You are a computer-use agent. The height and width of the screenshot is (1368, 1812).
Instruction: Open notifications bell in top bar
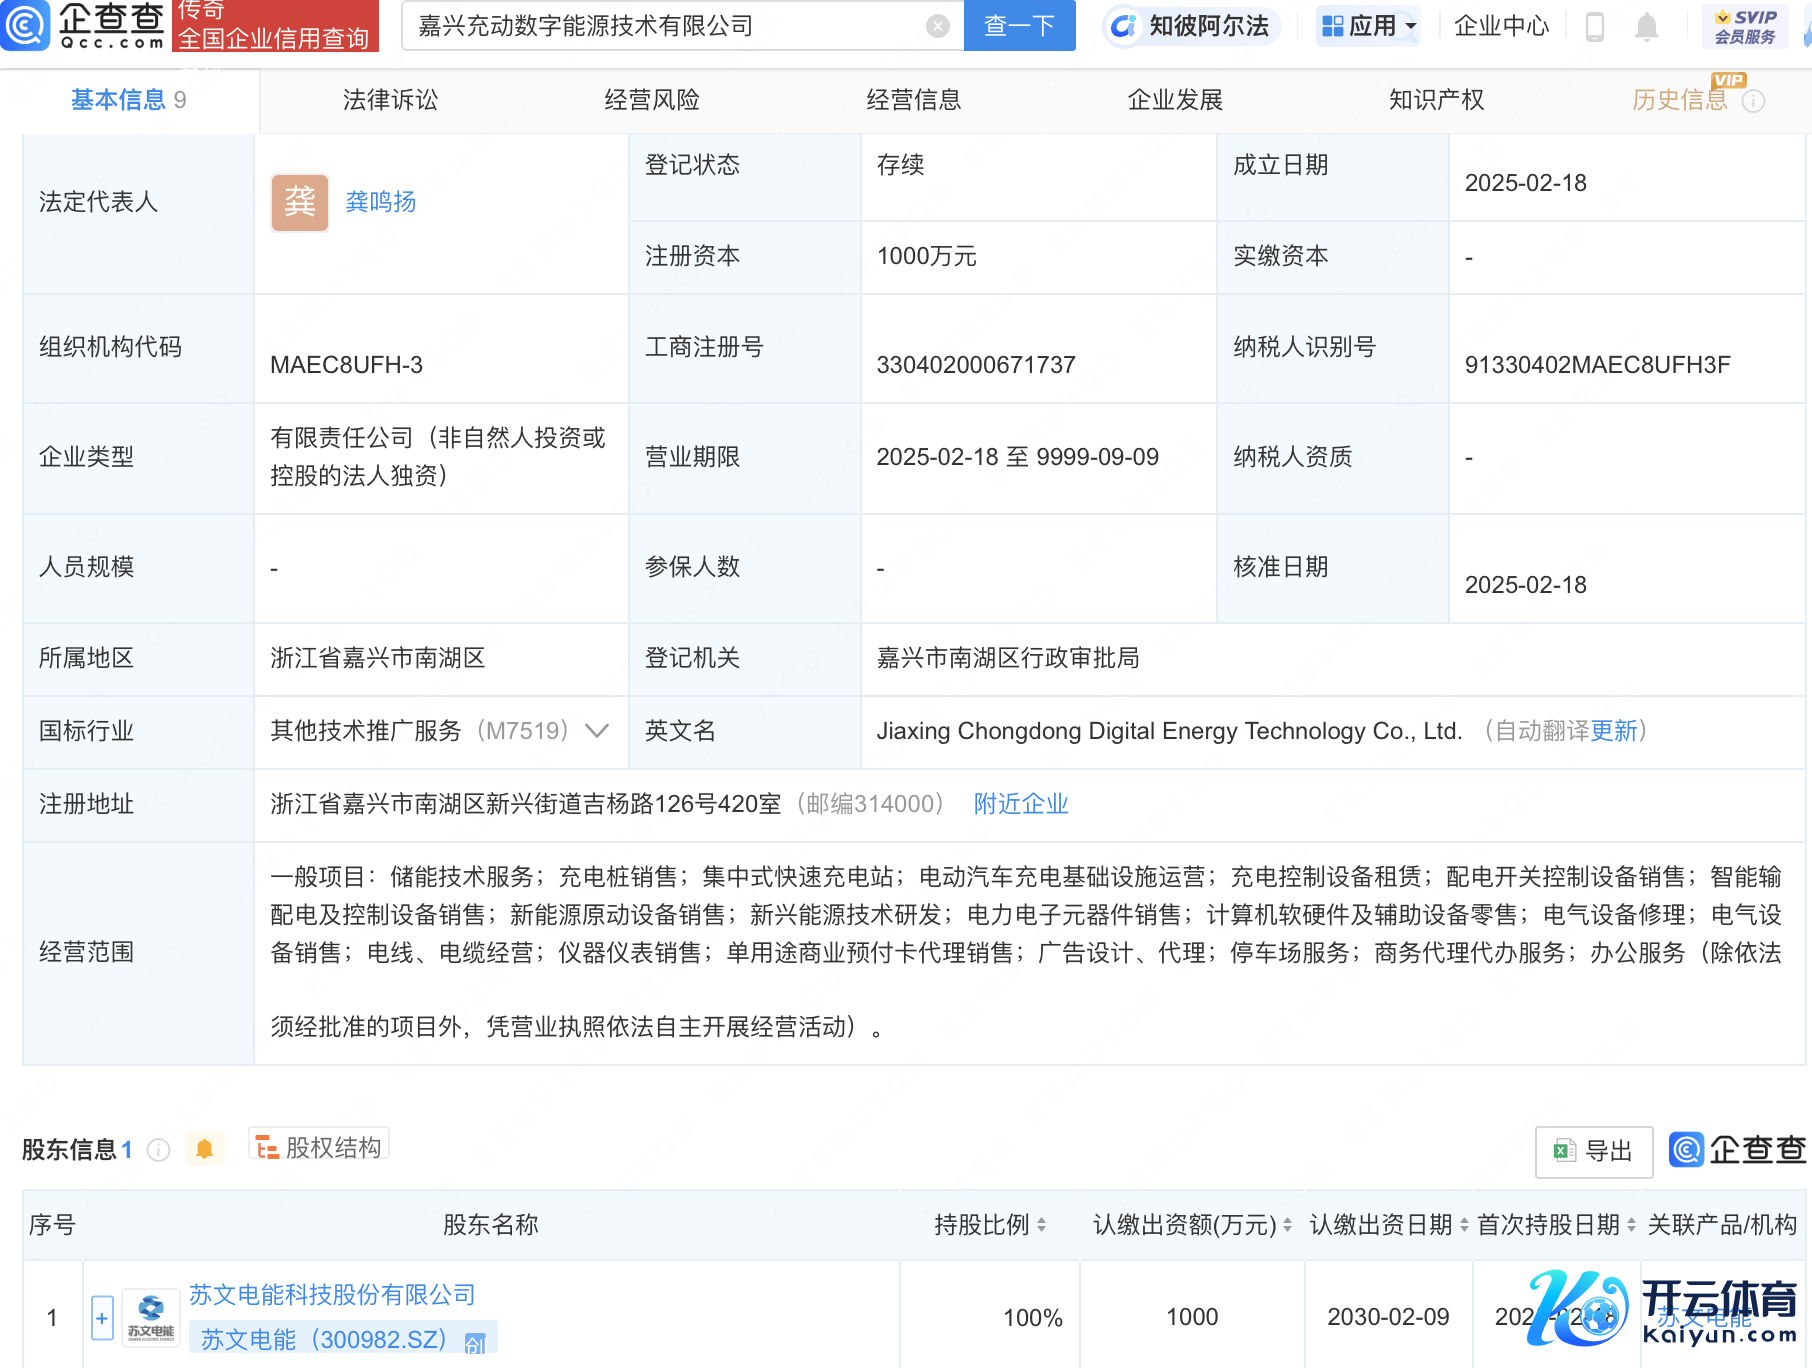click(1646, 26)
